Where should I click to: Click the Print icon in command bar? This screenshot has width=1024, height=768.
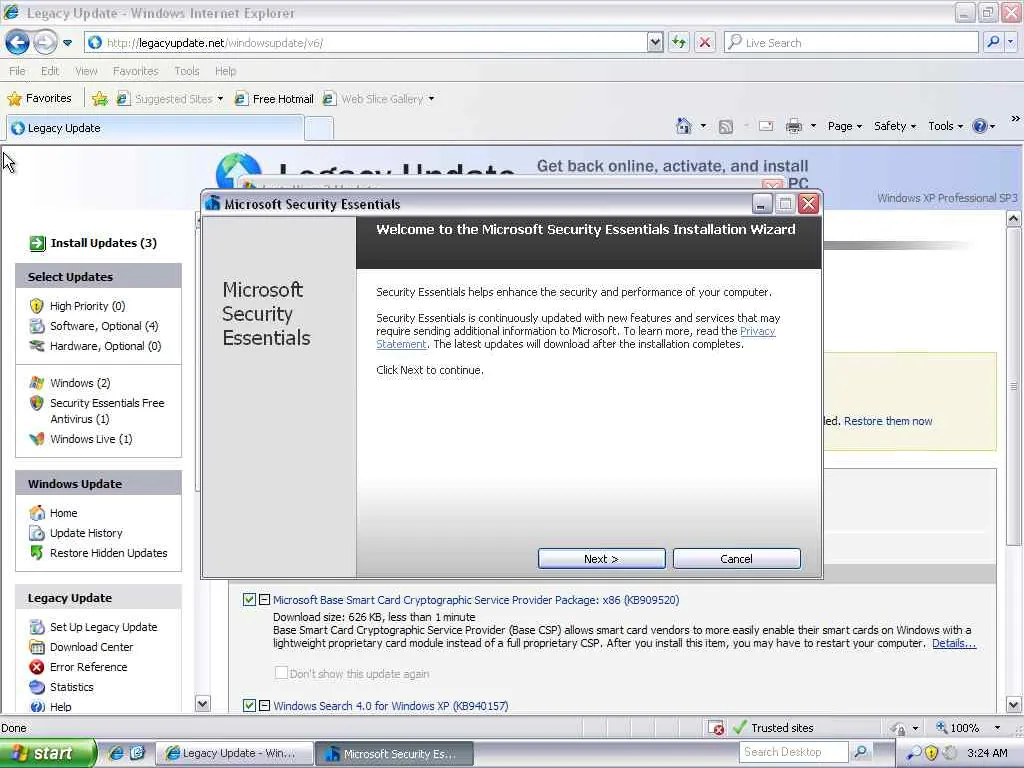[x=793, y=126]
